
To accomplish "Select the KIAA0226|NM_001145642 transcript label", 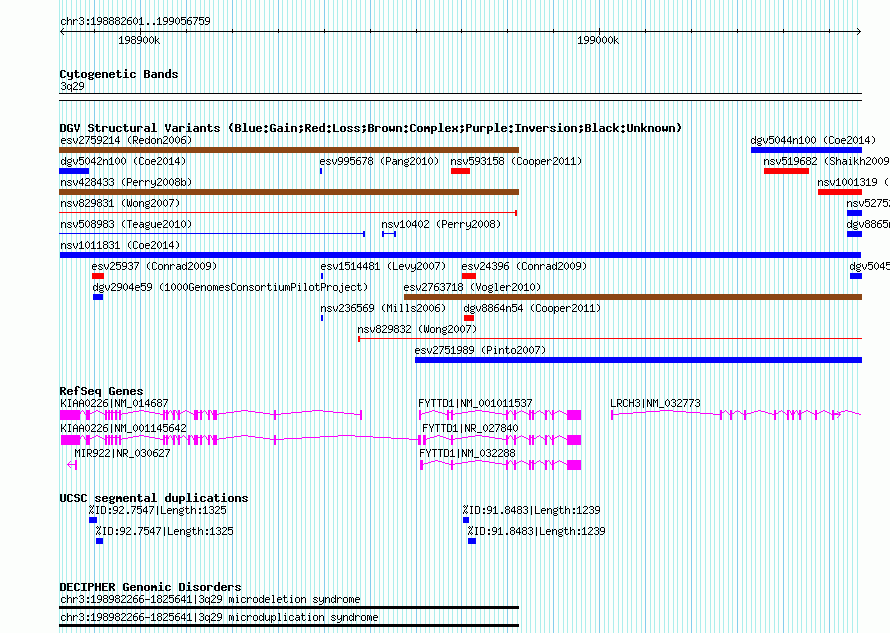I will coord(123,428).
